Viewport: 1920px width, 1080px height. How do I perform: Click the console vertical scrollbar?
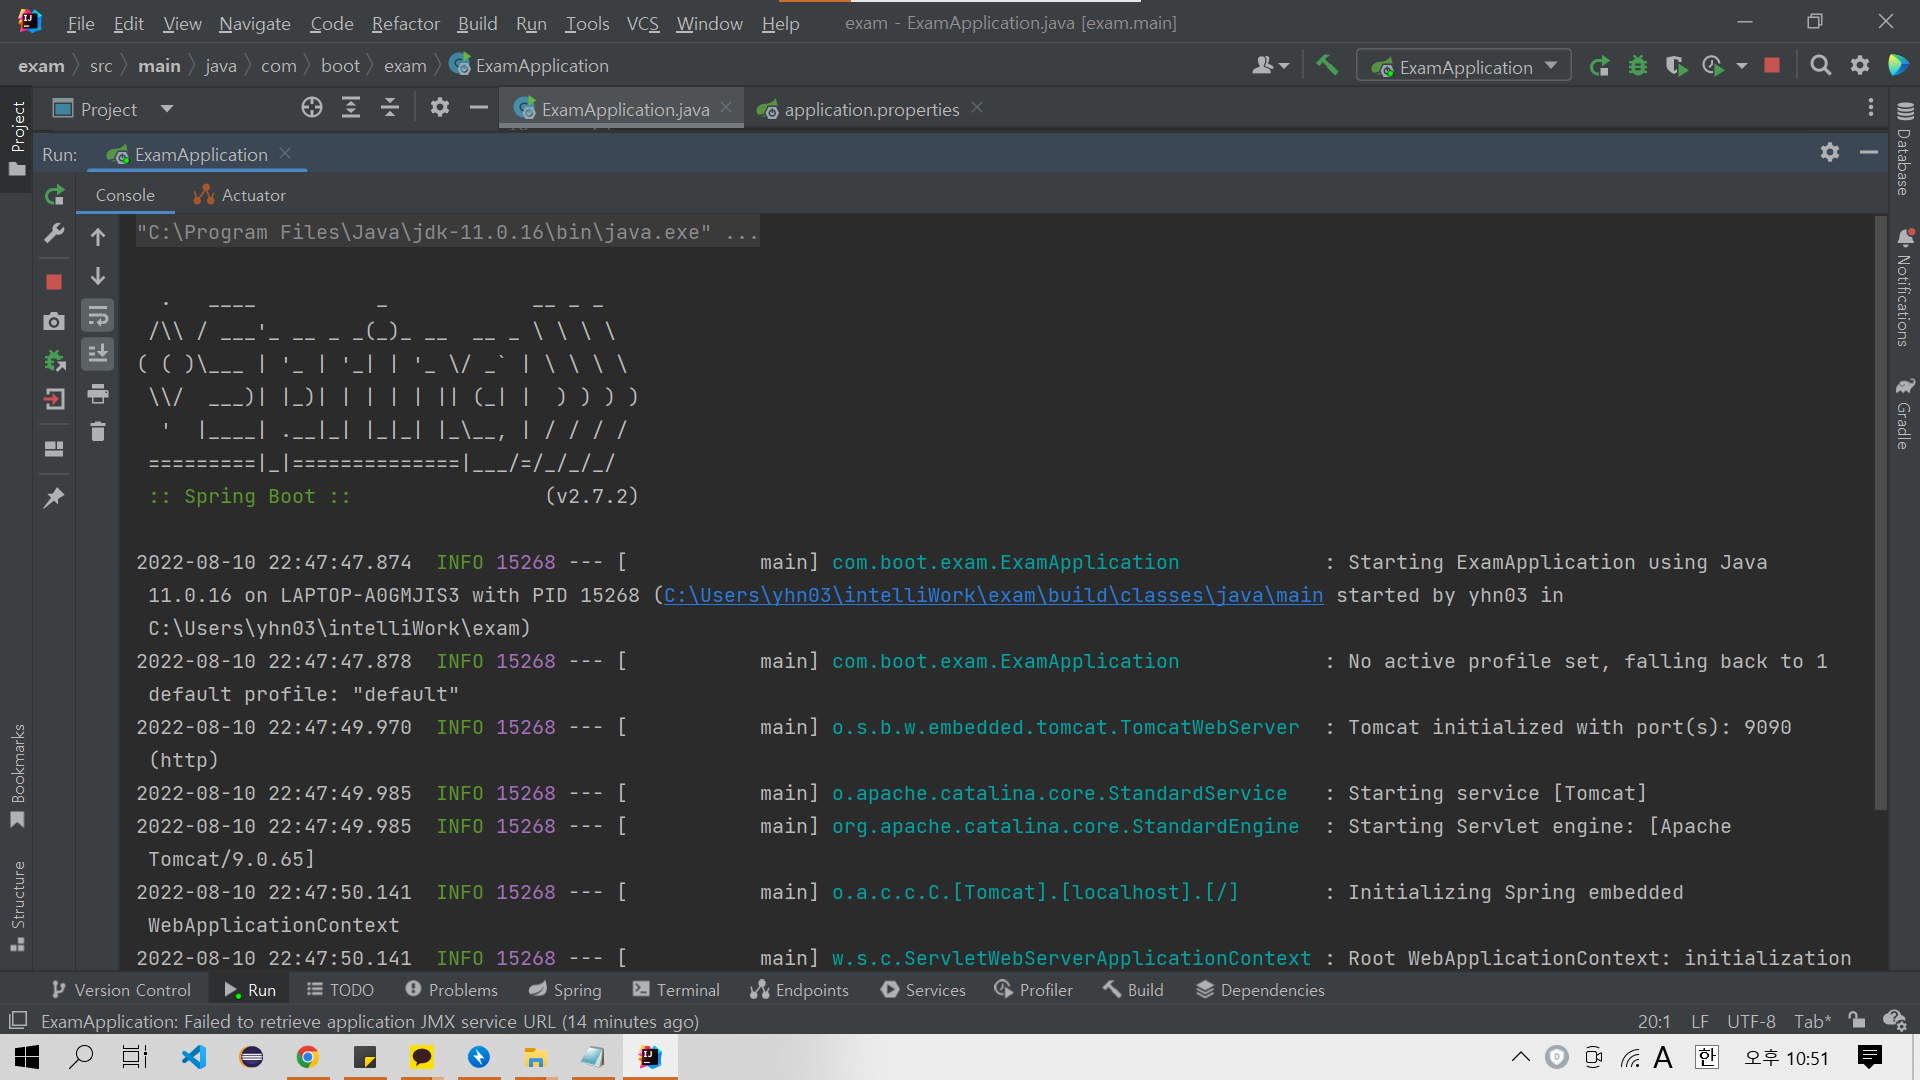[1881, 512]
